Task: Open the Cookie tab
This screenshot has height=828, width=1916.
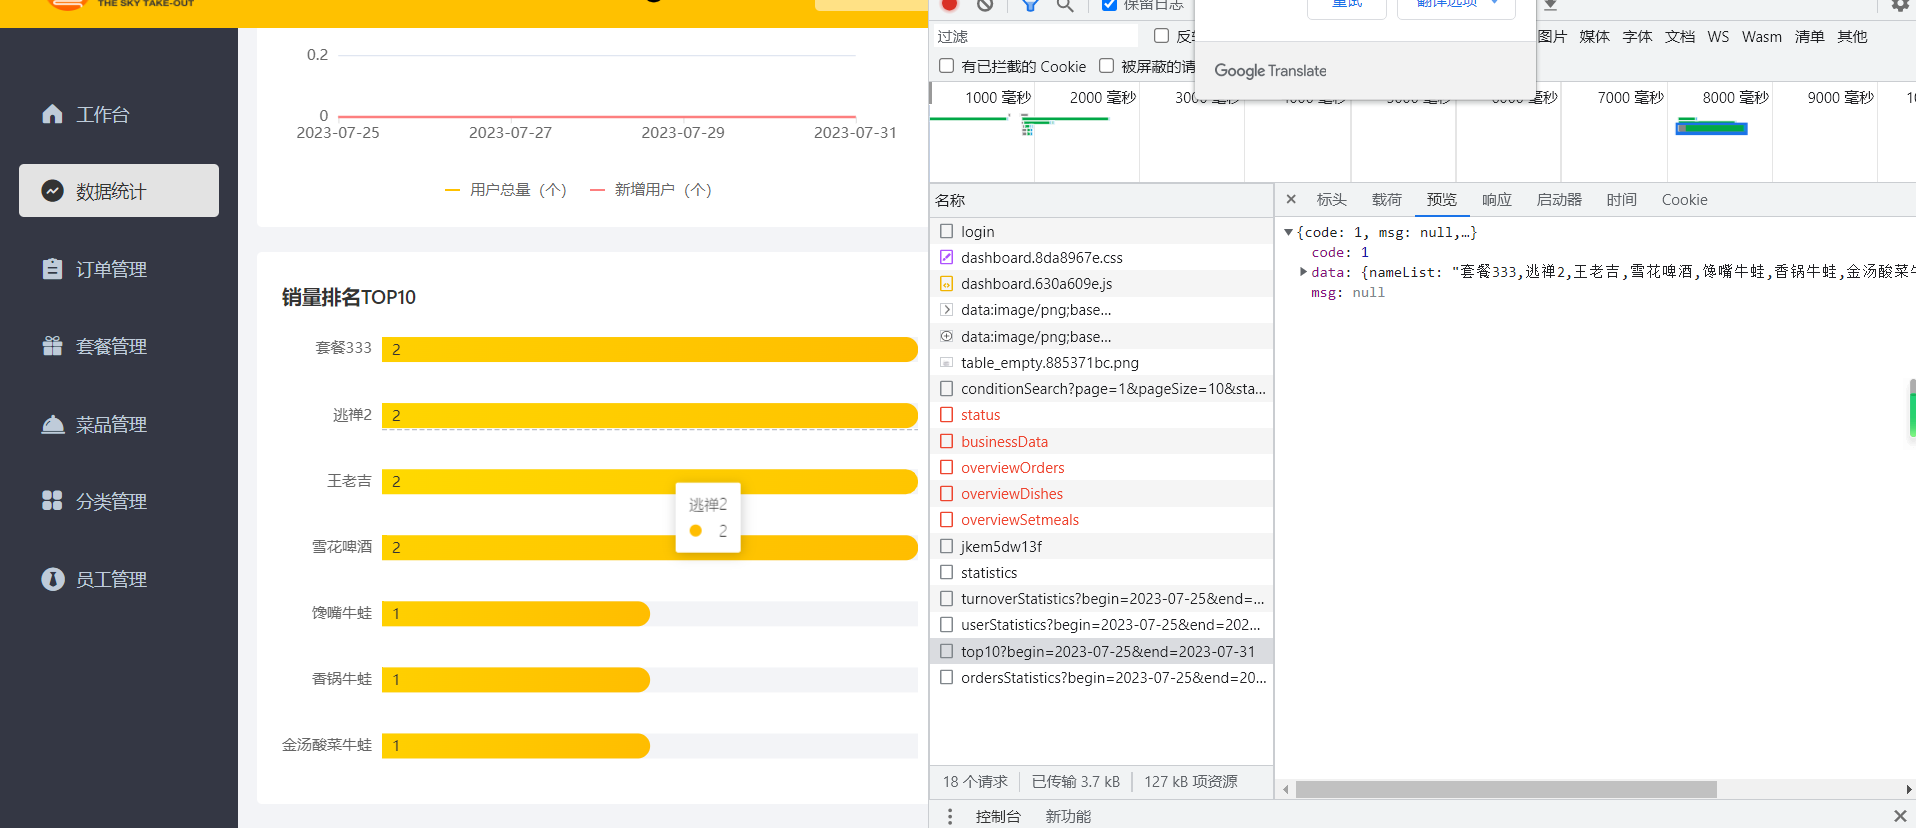Action: (1684, 199)
